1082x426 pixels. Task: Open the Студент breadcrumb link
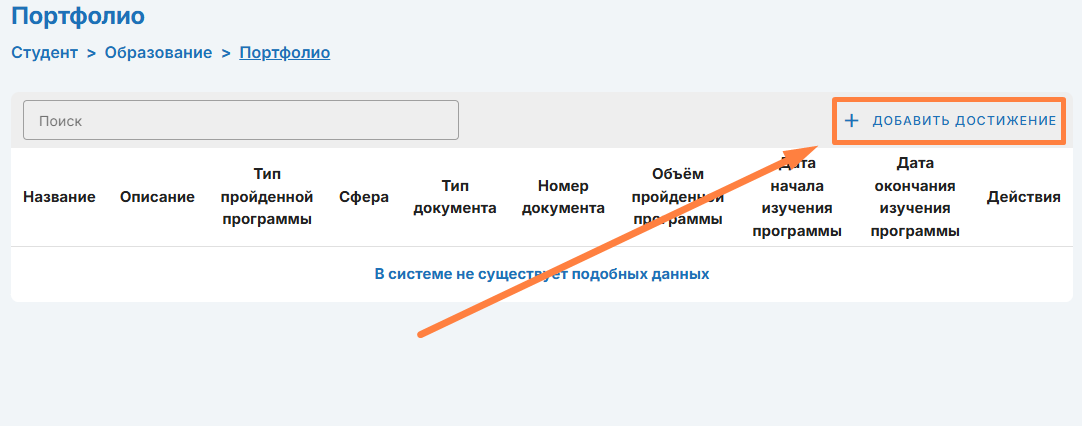click(x=44, y=53)
